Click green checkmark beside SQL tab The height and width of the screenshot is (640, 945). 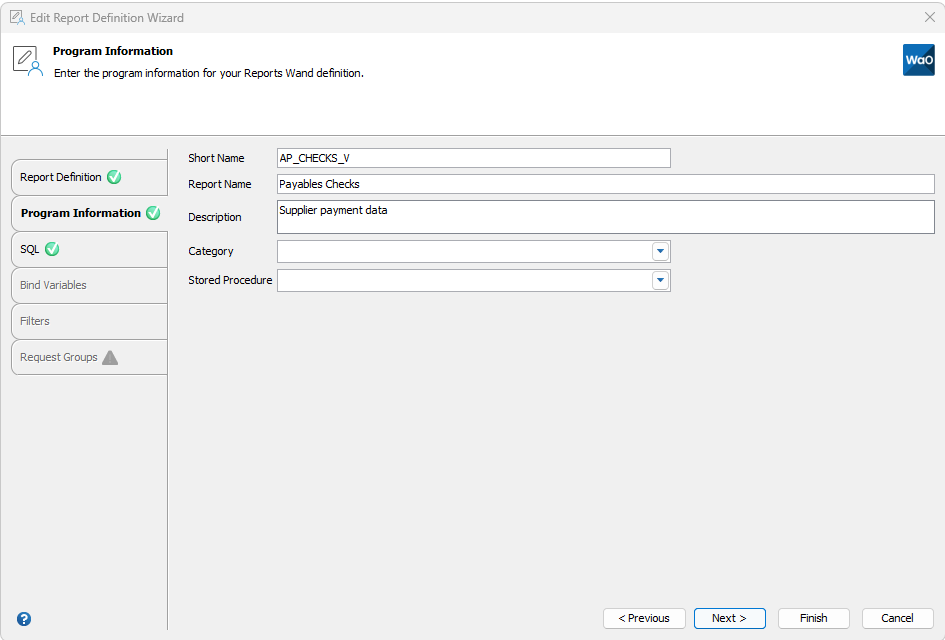[x=52, y=249]
